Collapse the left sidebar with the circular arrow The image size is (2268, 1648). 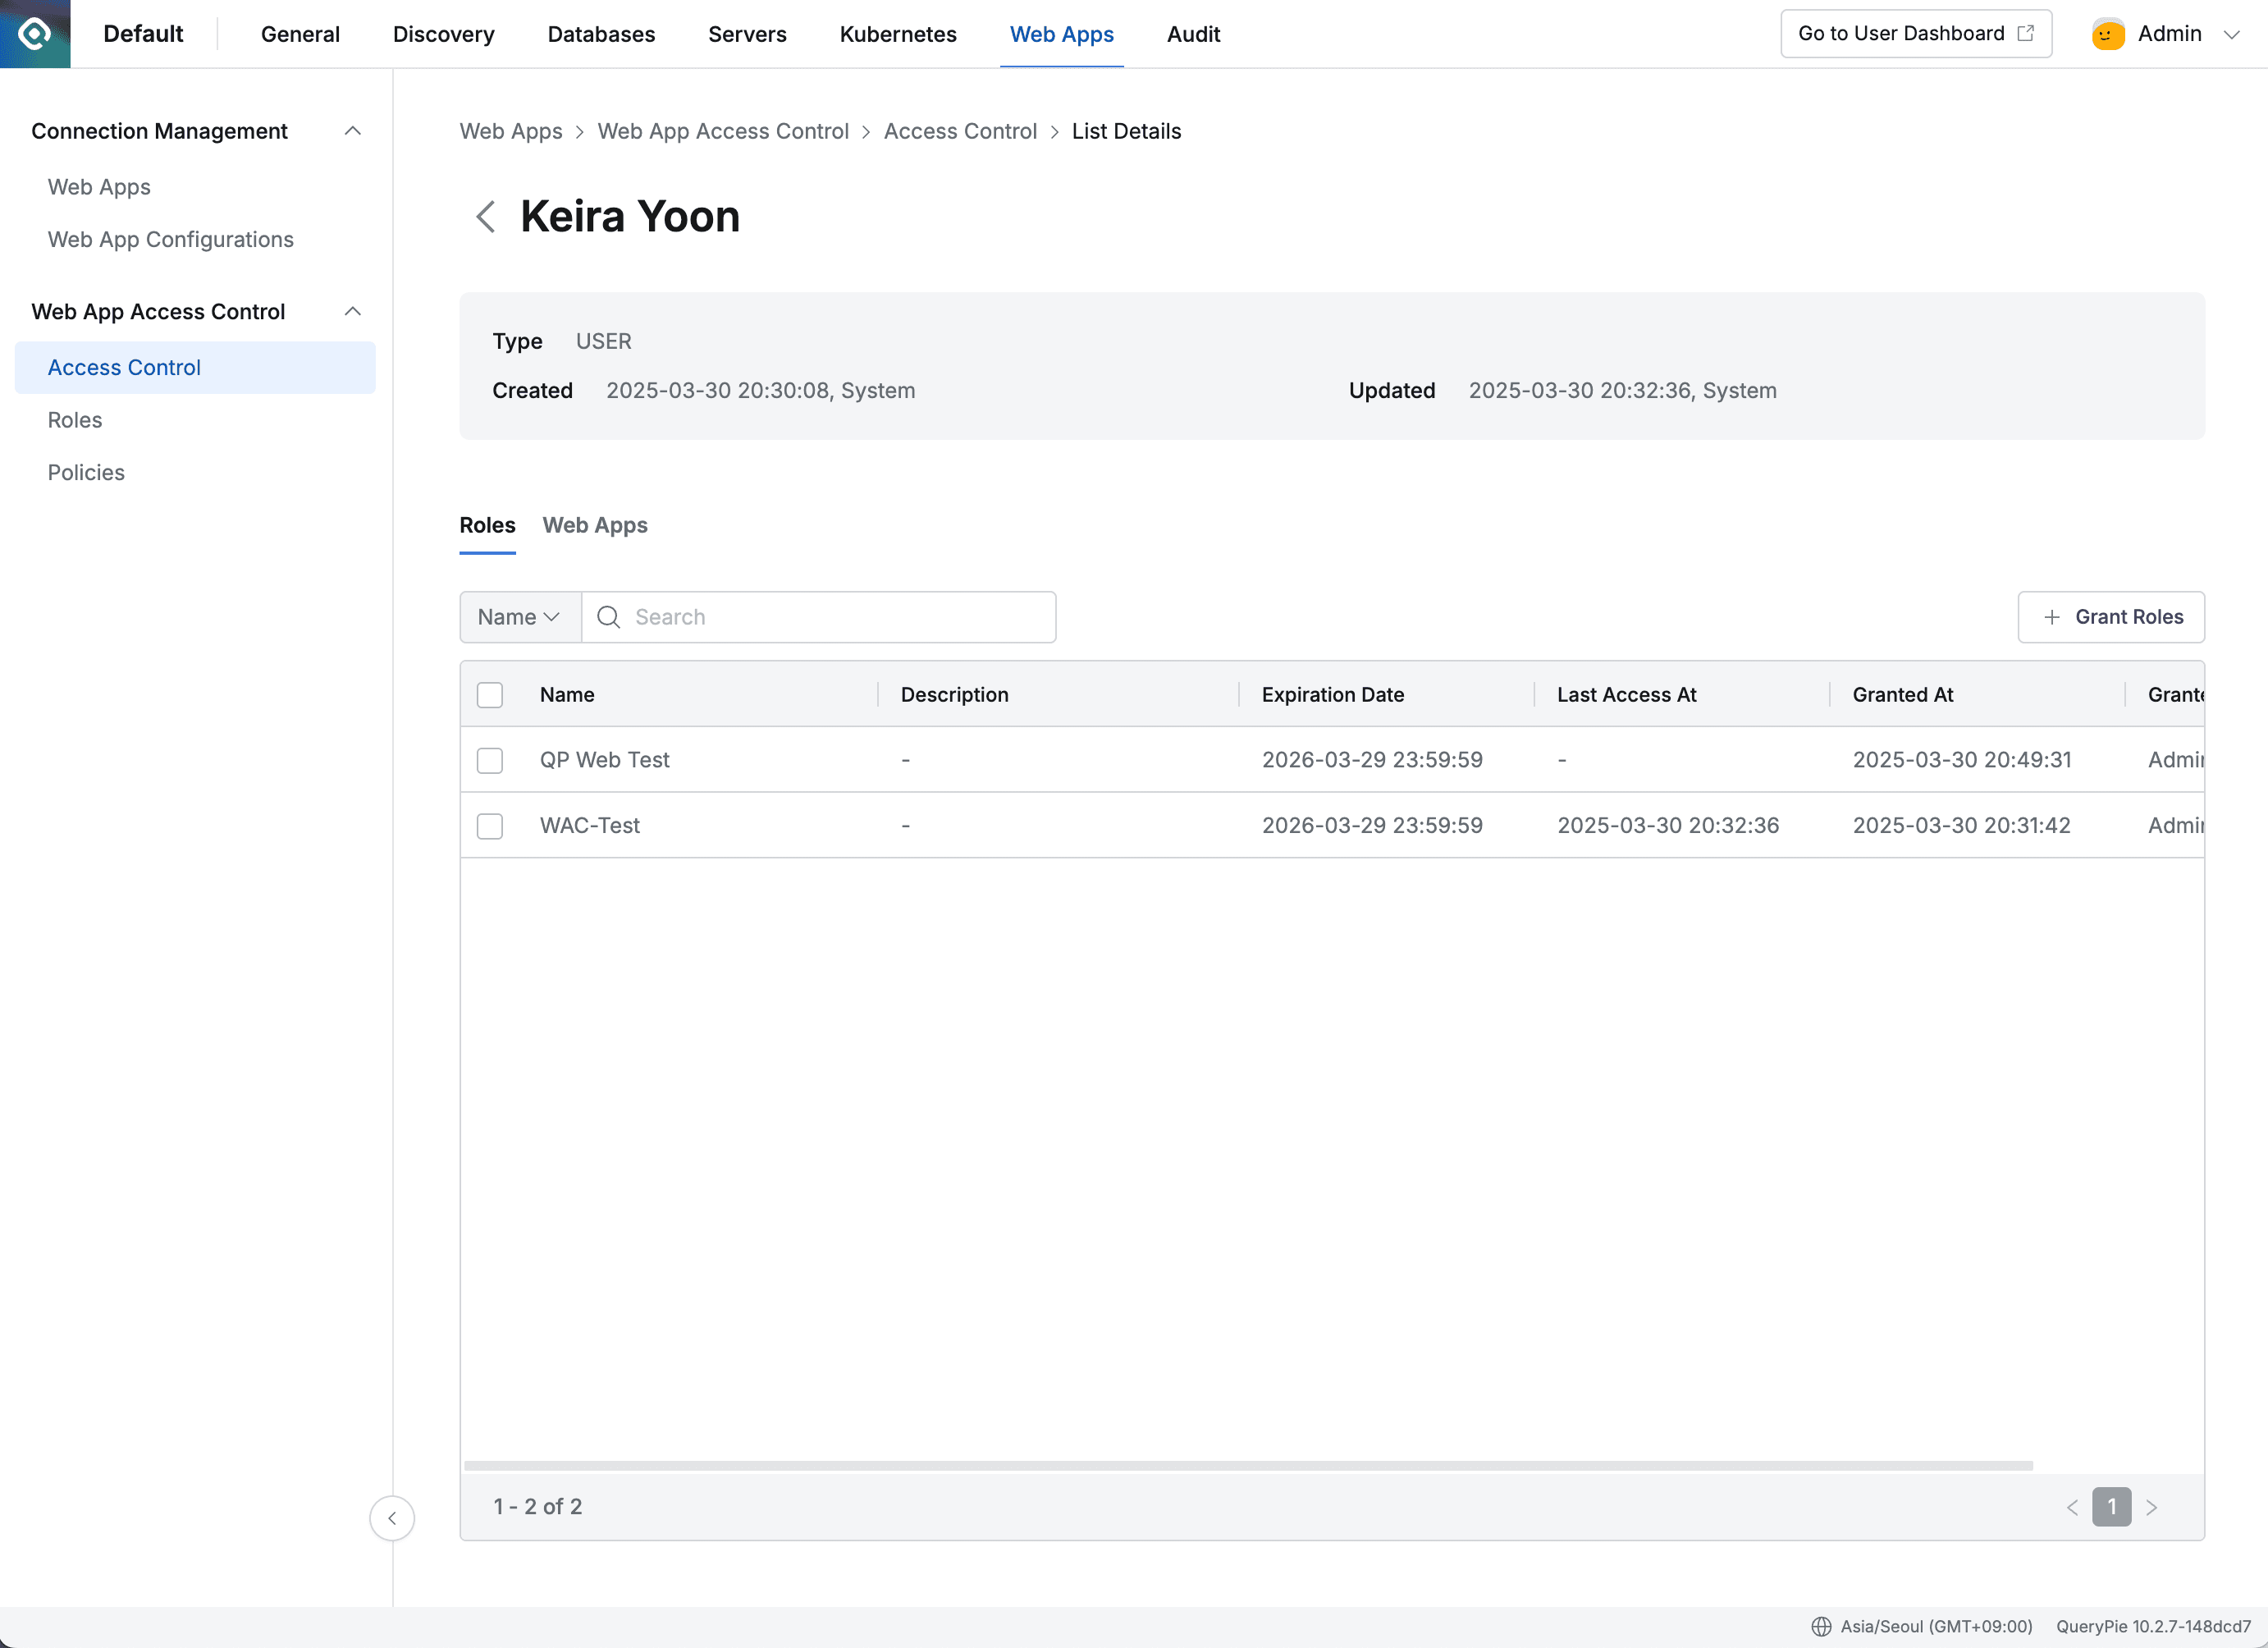pos(392,1518)
